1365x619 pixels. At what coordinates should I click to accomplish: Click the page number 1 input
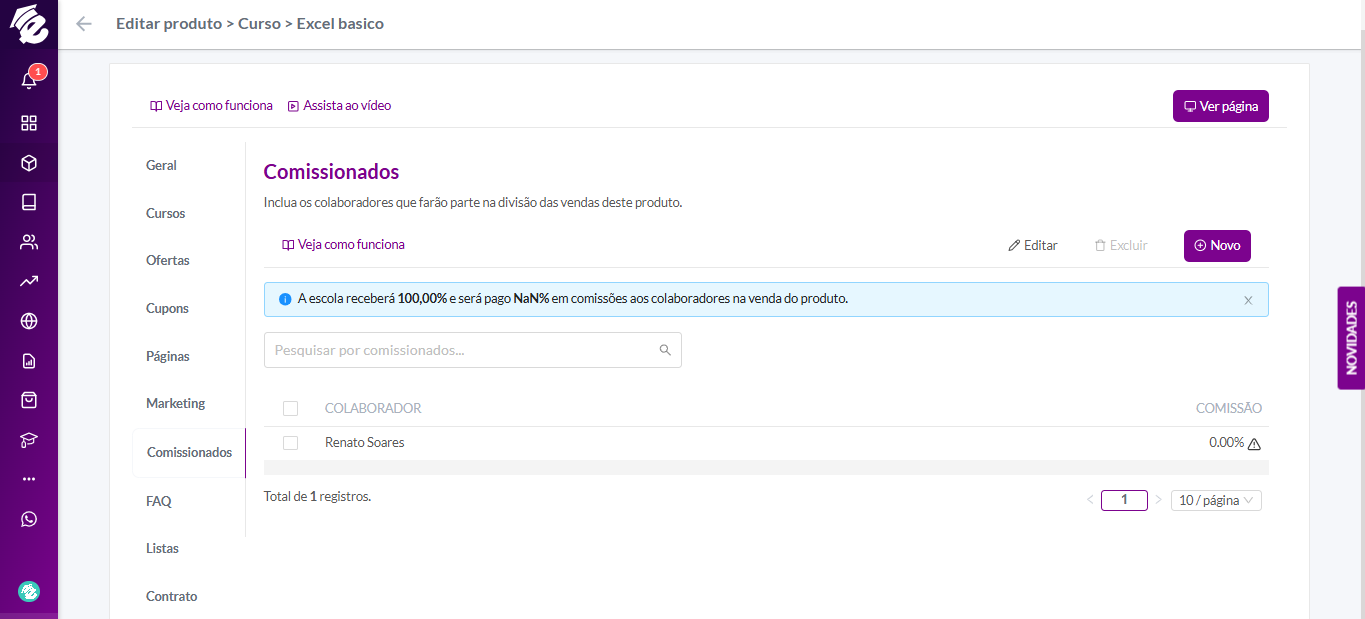1124,500
